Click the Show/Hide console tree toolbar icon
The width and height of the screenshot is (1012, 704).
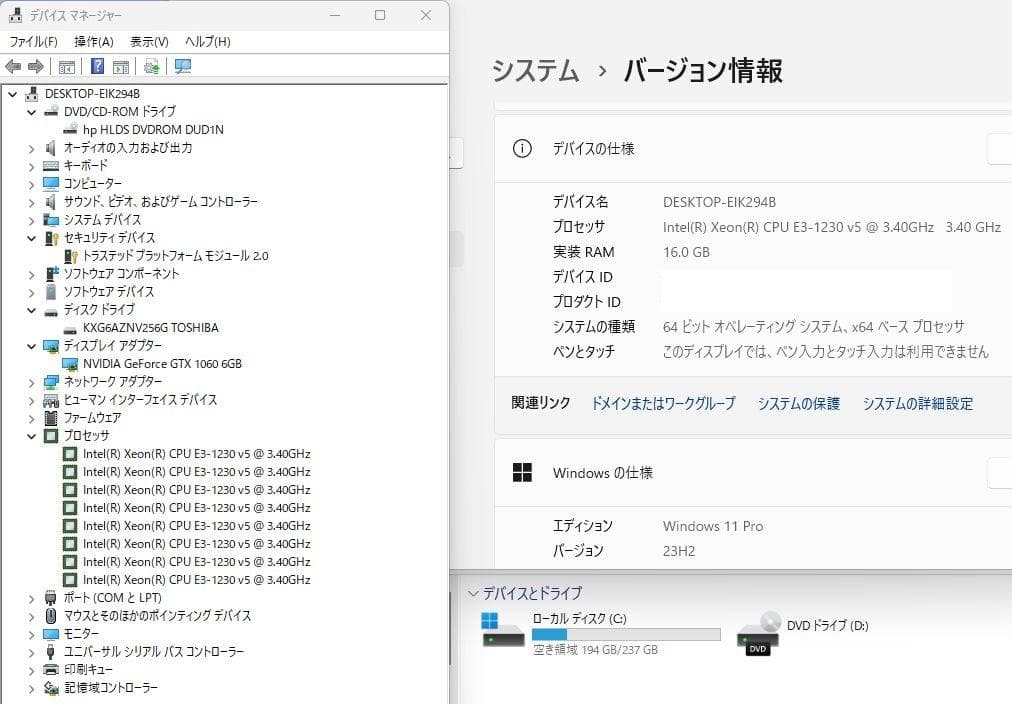(66, 66)
